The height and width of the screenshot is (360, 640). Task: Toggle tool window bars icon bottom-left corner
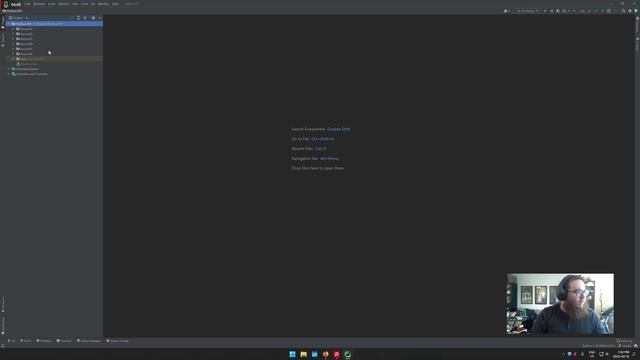pos(3,346)
